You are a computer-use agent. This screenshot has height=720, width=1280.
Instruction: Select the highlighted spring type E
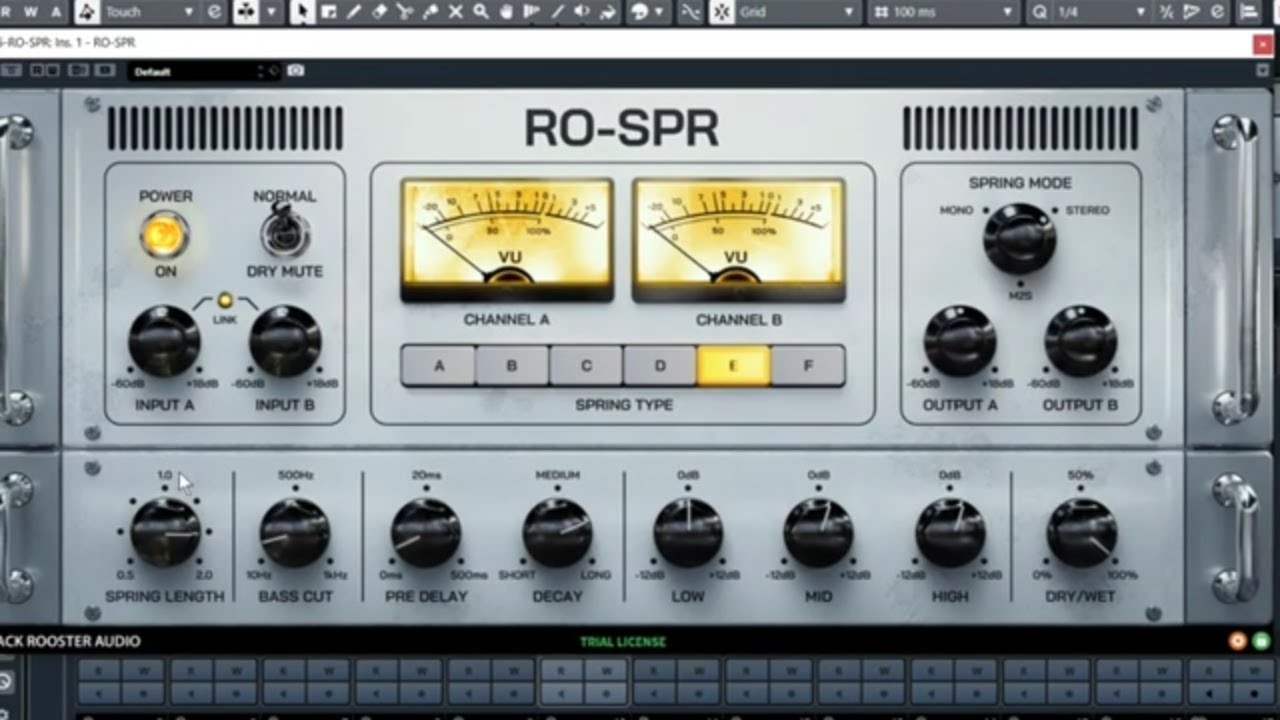[734, 366]
